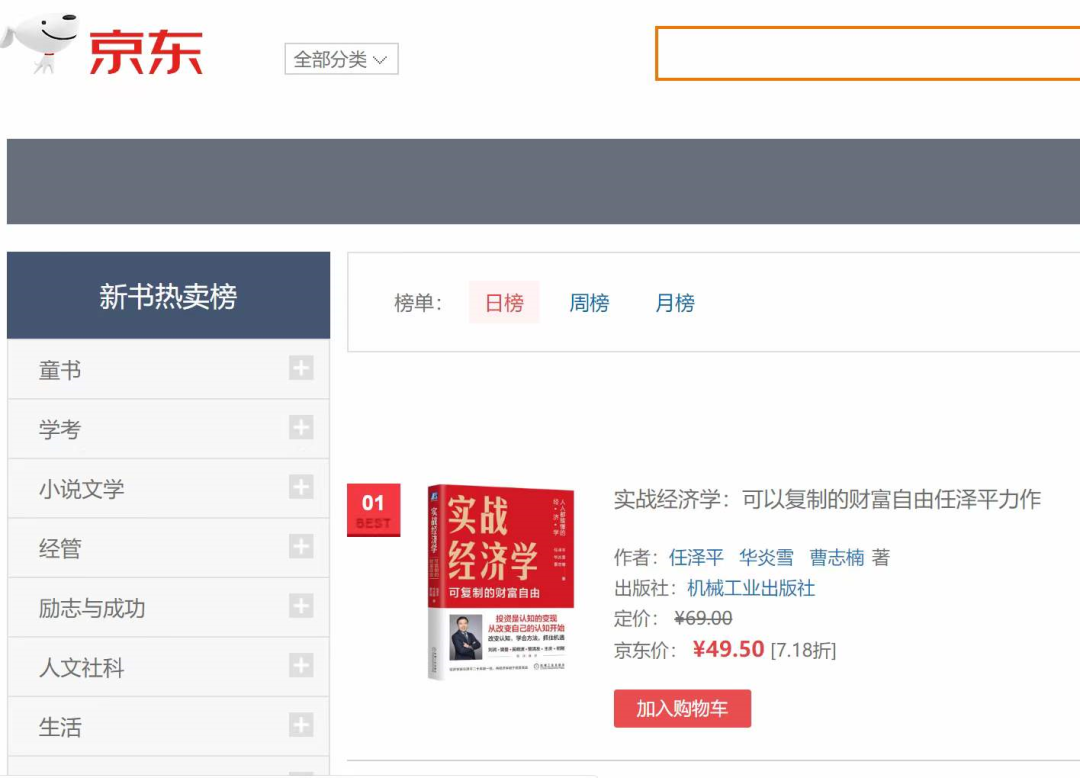Viewport: 1080px width, 778px height.
Task: Open author 曹志楠 link
Action: (836, 557)
